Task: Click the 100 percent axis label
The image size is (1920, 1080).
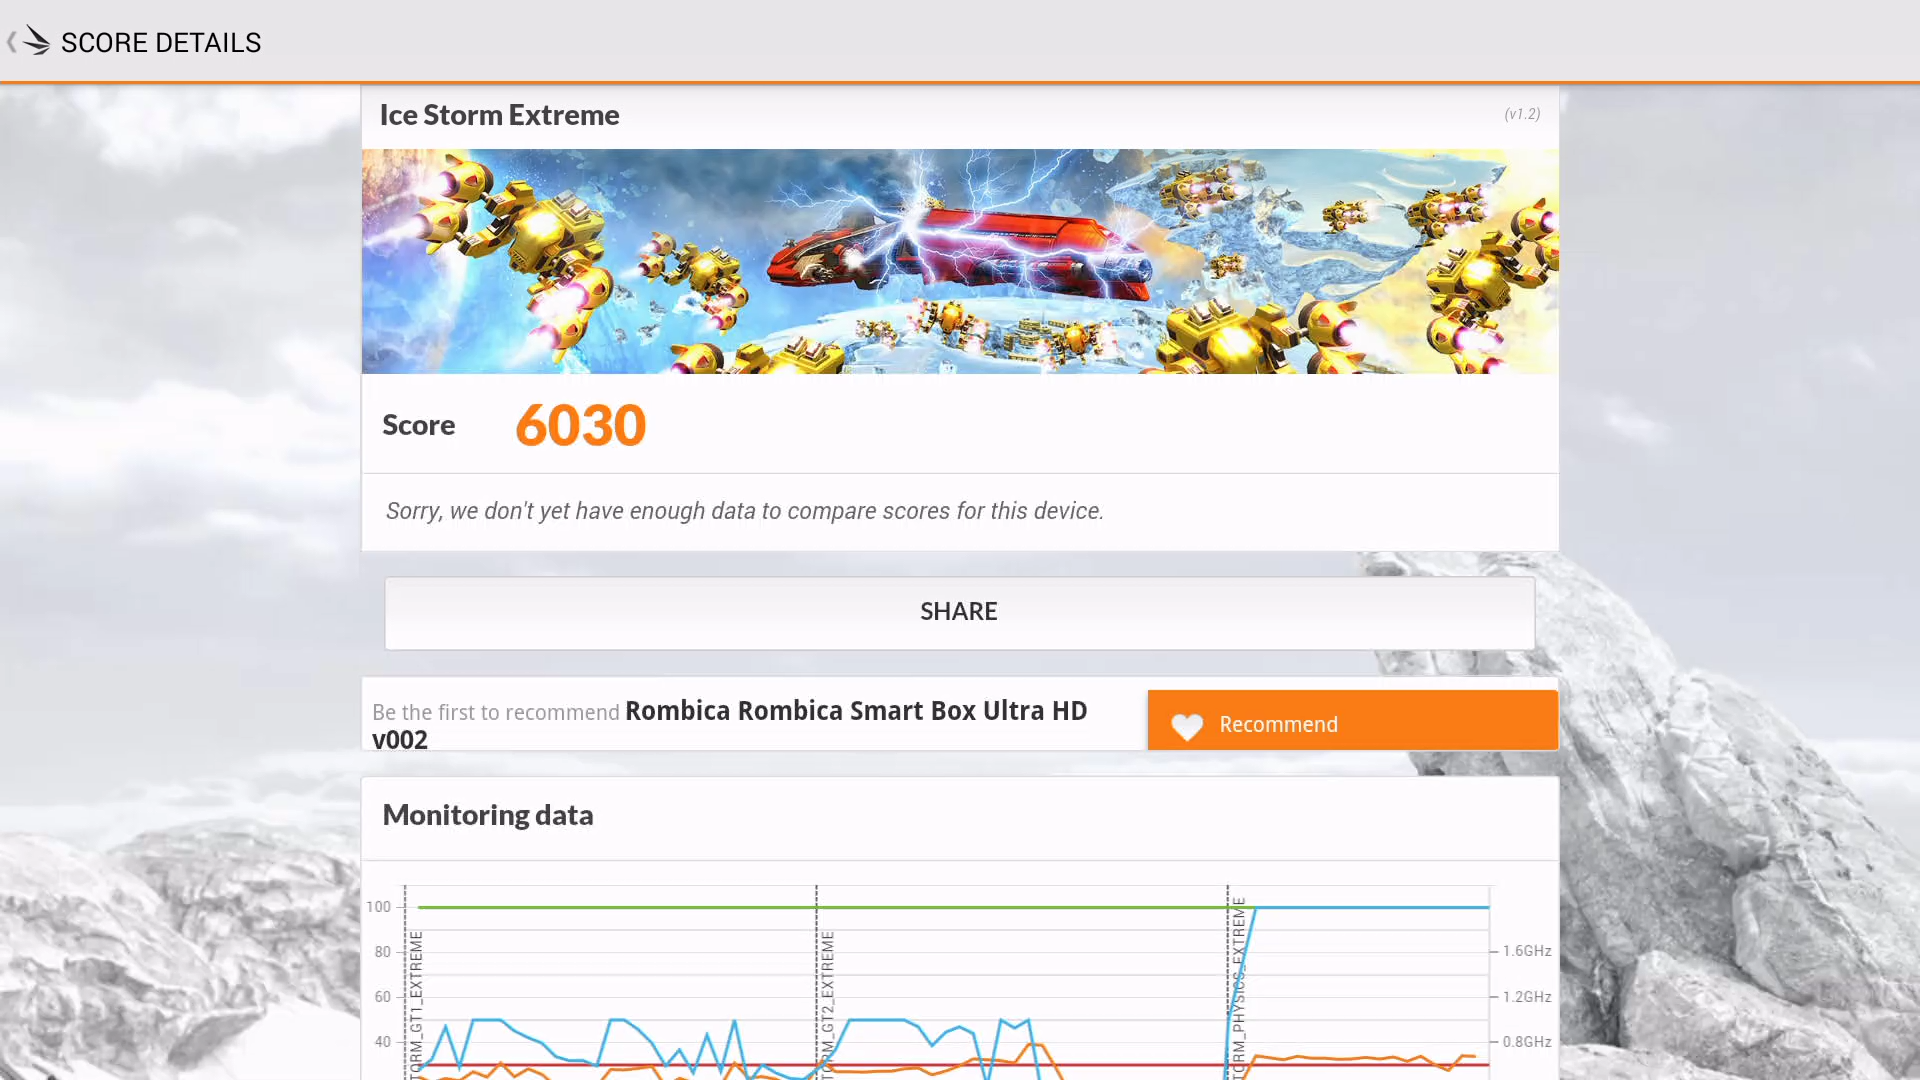Action: (x=378, y=907)
